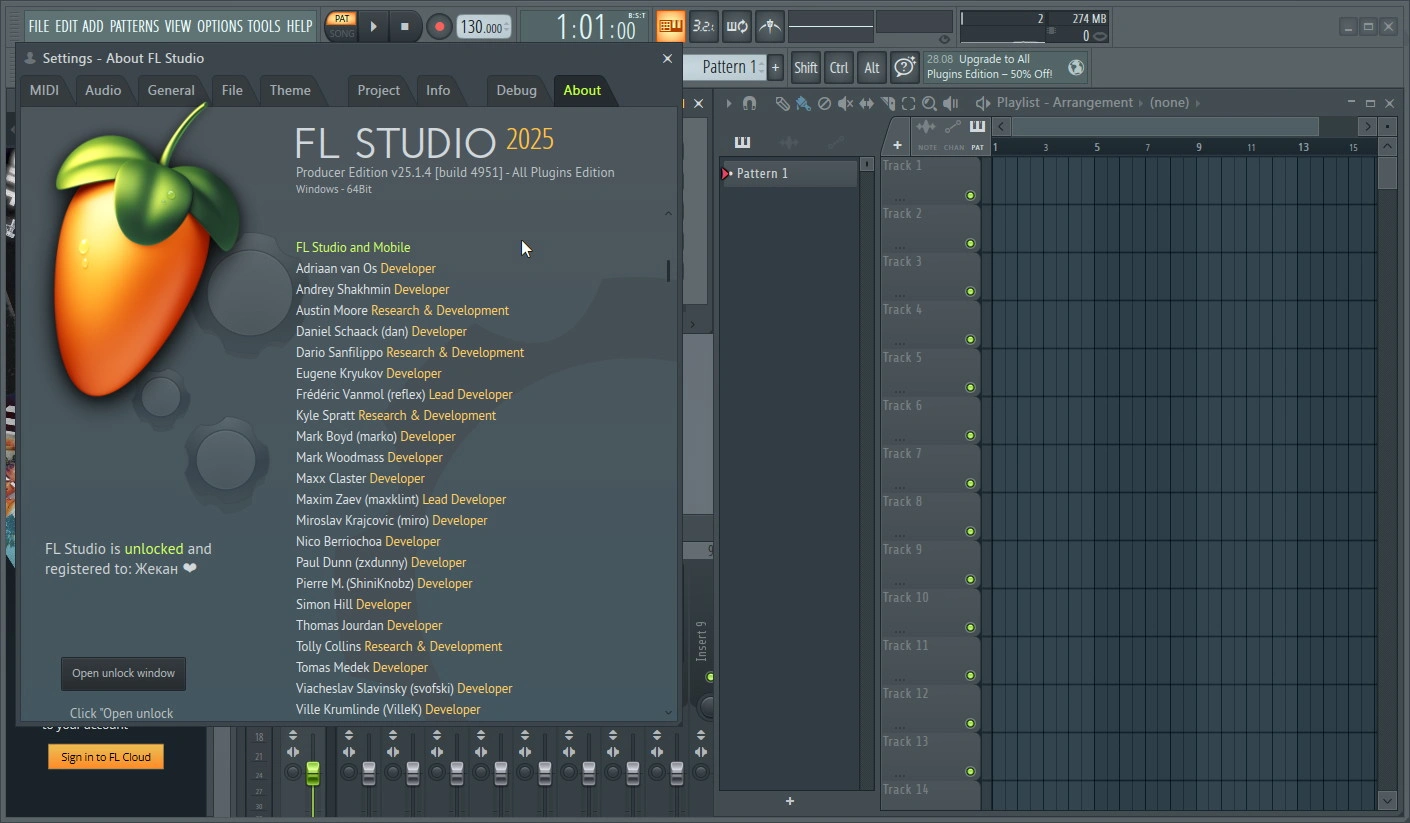
Task: Stop playback with the Stop button
Action: point(404,27)
